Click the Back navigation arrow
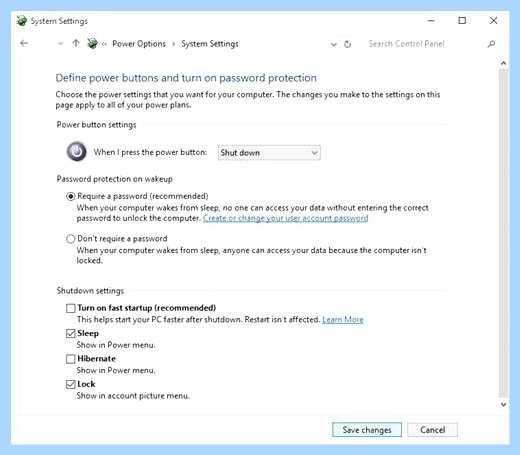Viewport: 520px width, 455px height. coord(24,43)
